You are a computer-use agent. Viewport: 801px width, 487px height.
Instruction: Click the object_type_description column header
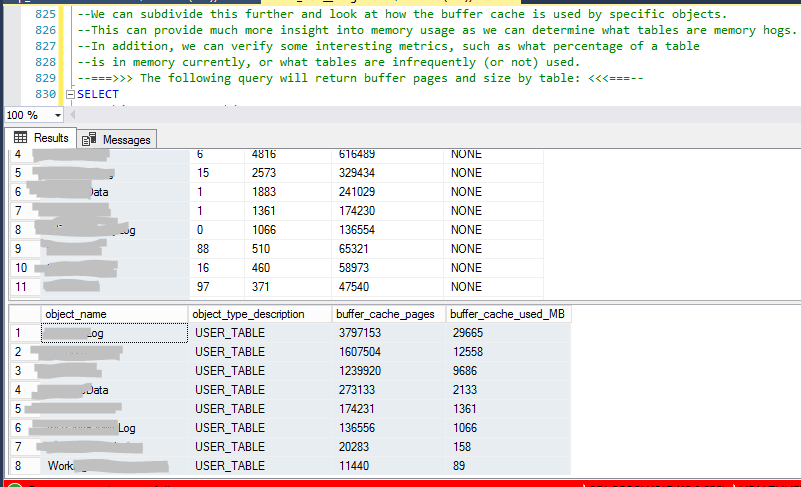[x=260, y=314]
